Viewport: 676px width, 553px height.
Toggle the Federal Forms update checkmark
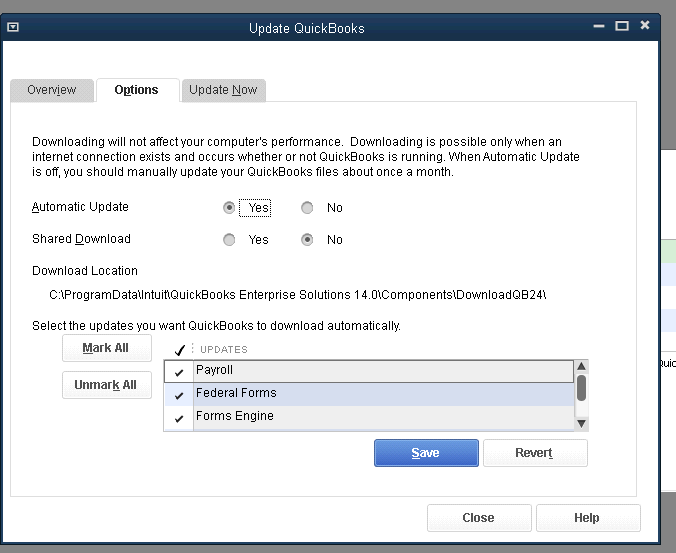point(179,395)
